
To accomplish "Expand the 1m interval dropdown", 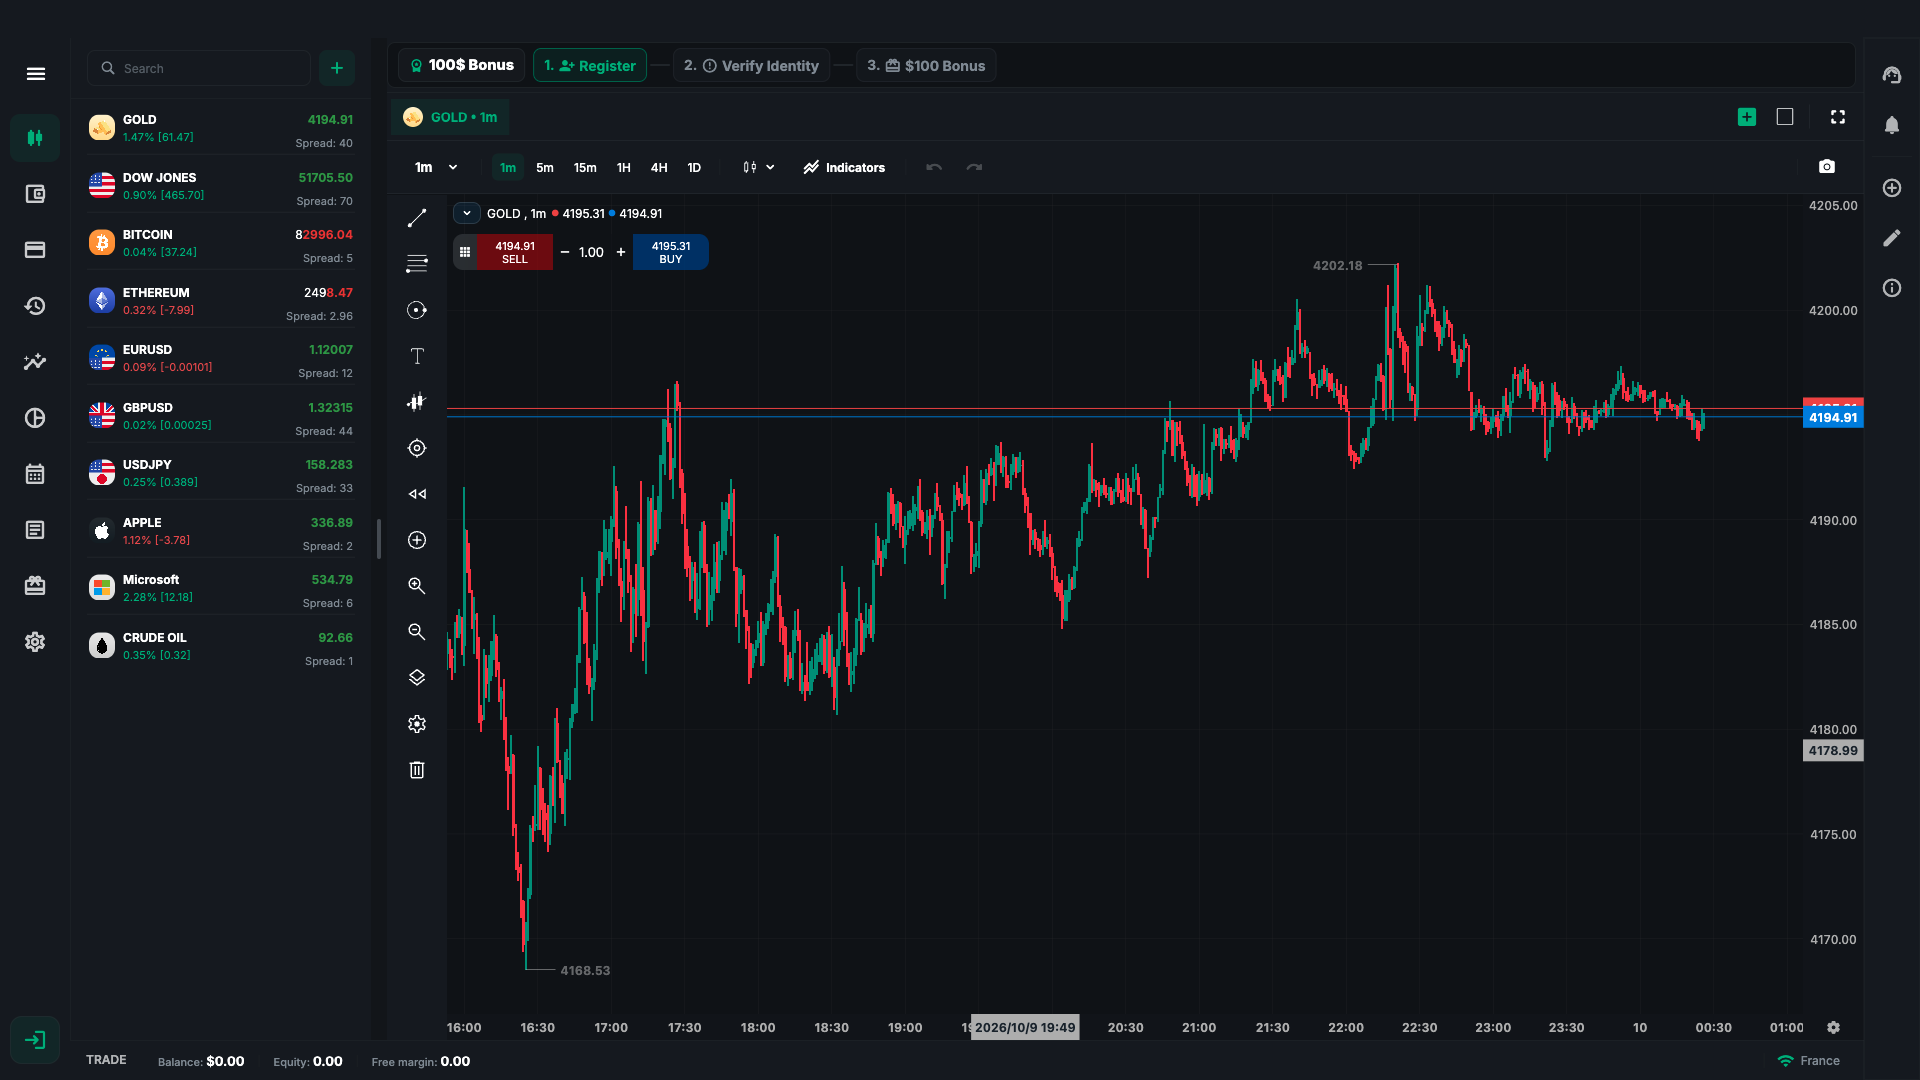I will [437, 168].
